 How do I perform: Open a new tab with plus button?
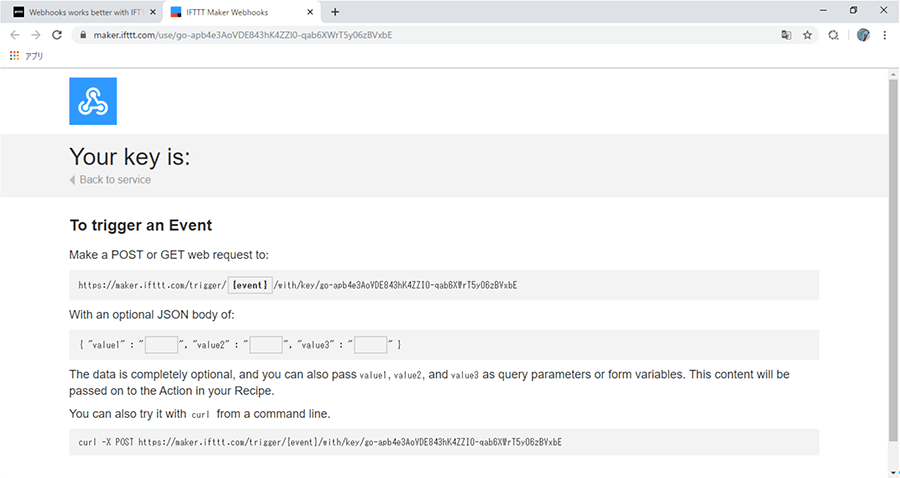pos(335,11)
